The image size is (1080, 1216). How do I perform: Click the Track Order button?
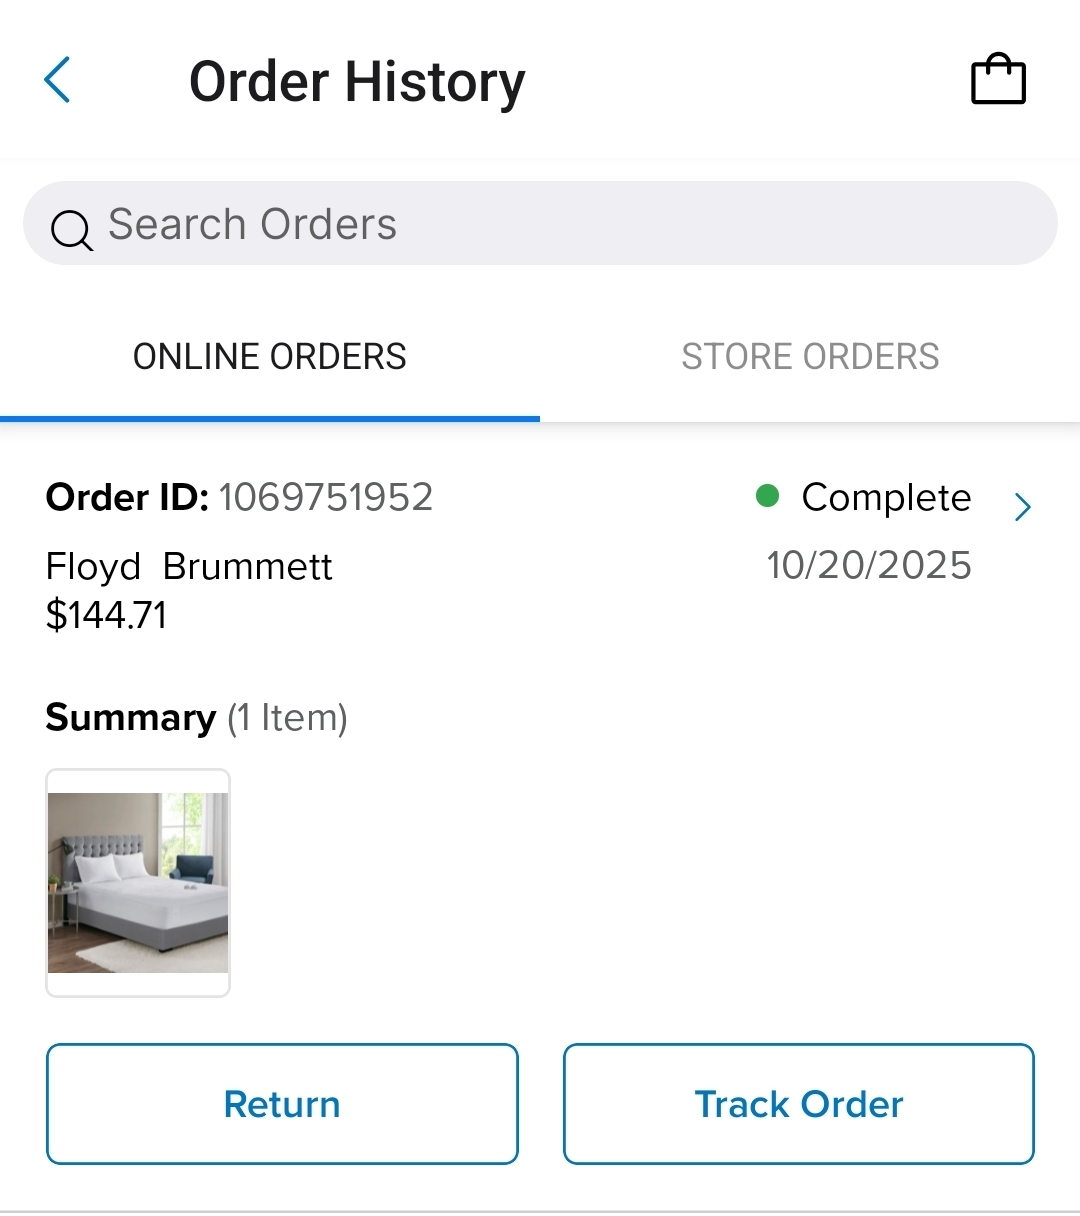coord(798,1104)
